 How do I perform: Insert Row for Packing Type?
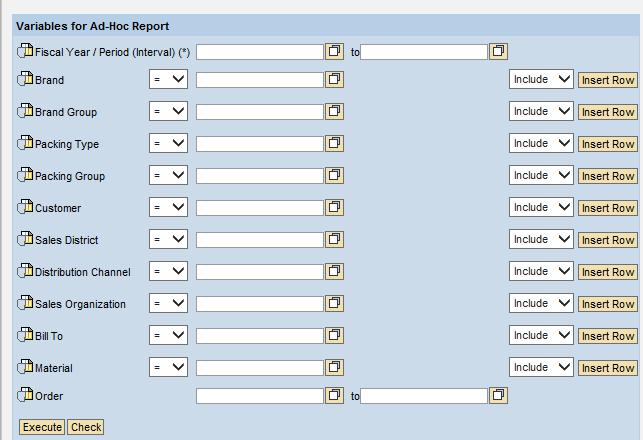[608, 144]
